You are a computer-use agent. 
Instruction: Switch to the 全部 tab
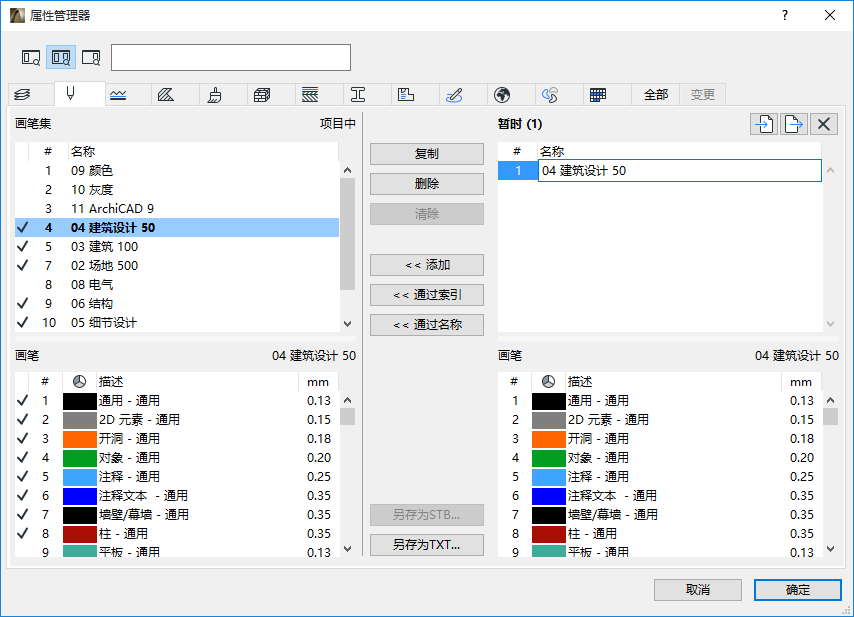pyautogui.click(x=656, y=95)
